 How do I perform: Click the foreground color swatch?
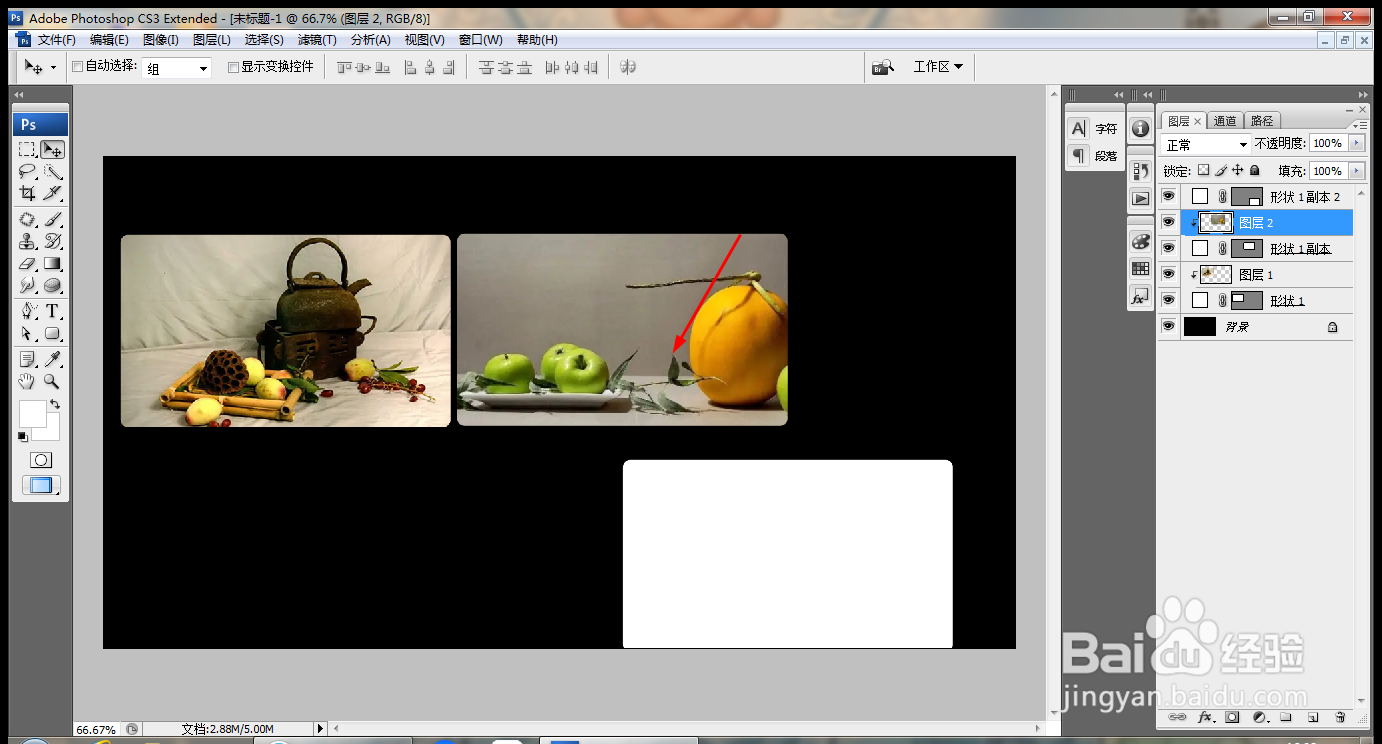tap(32, 413)
